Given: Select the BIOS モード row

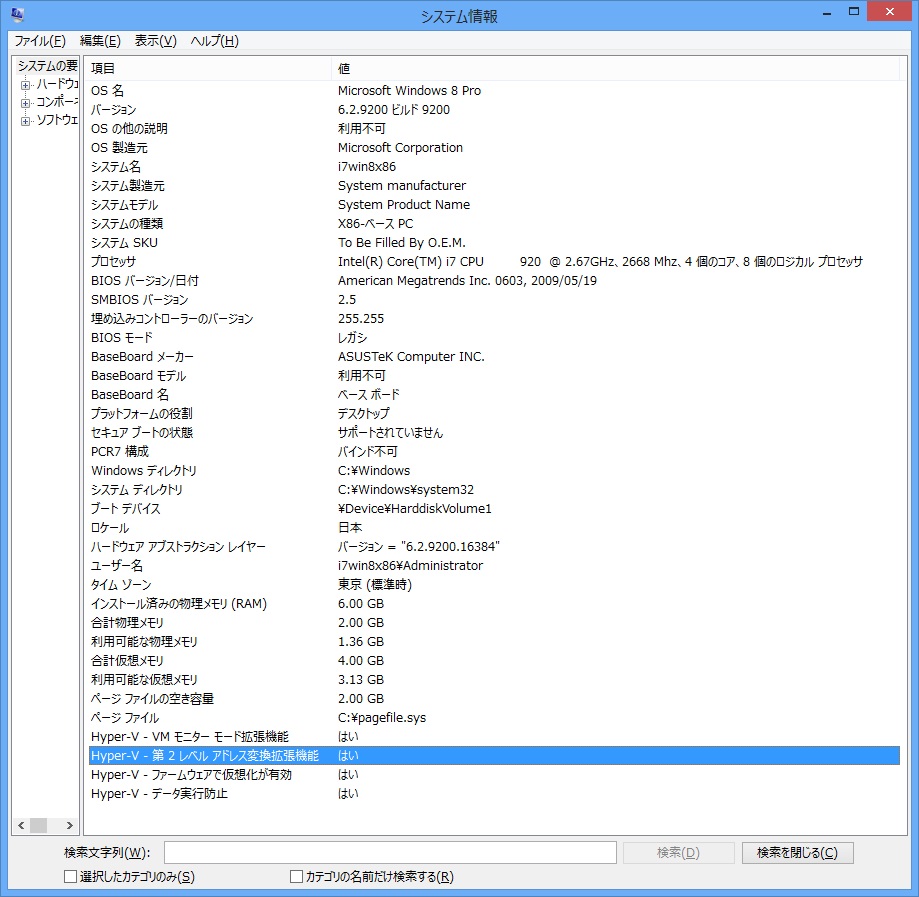Looking at the screenshot, I should click(494, 338).
